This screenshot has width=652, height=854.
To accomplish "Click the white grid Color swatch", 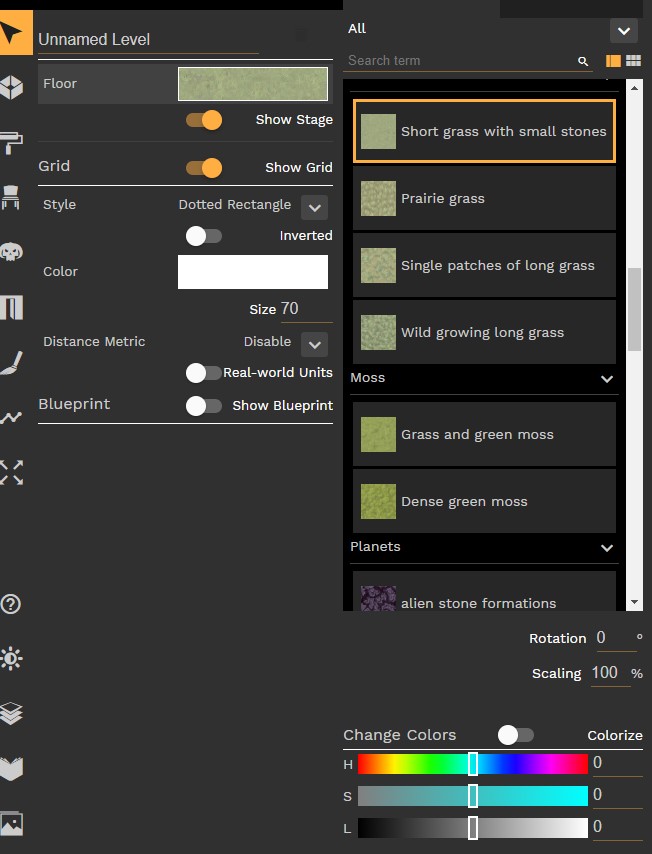I will tap(253, 272).
